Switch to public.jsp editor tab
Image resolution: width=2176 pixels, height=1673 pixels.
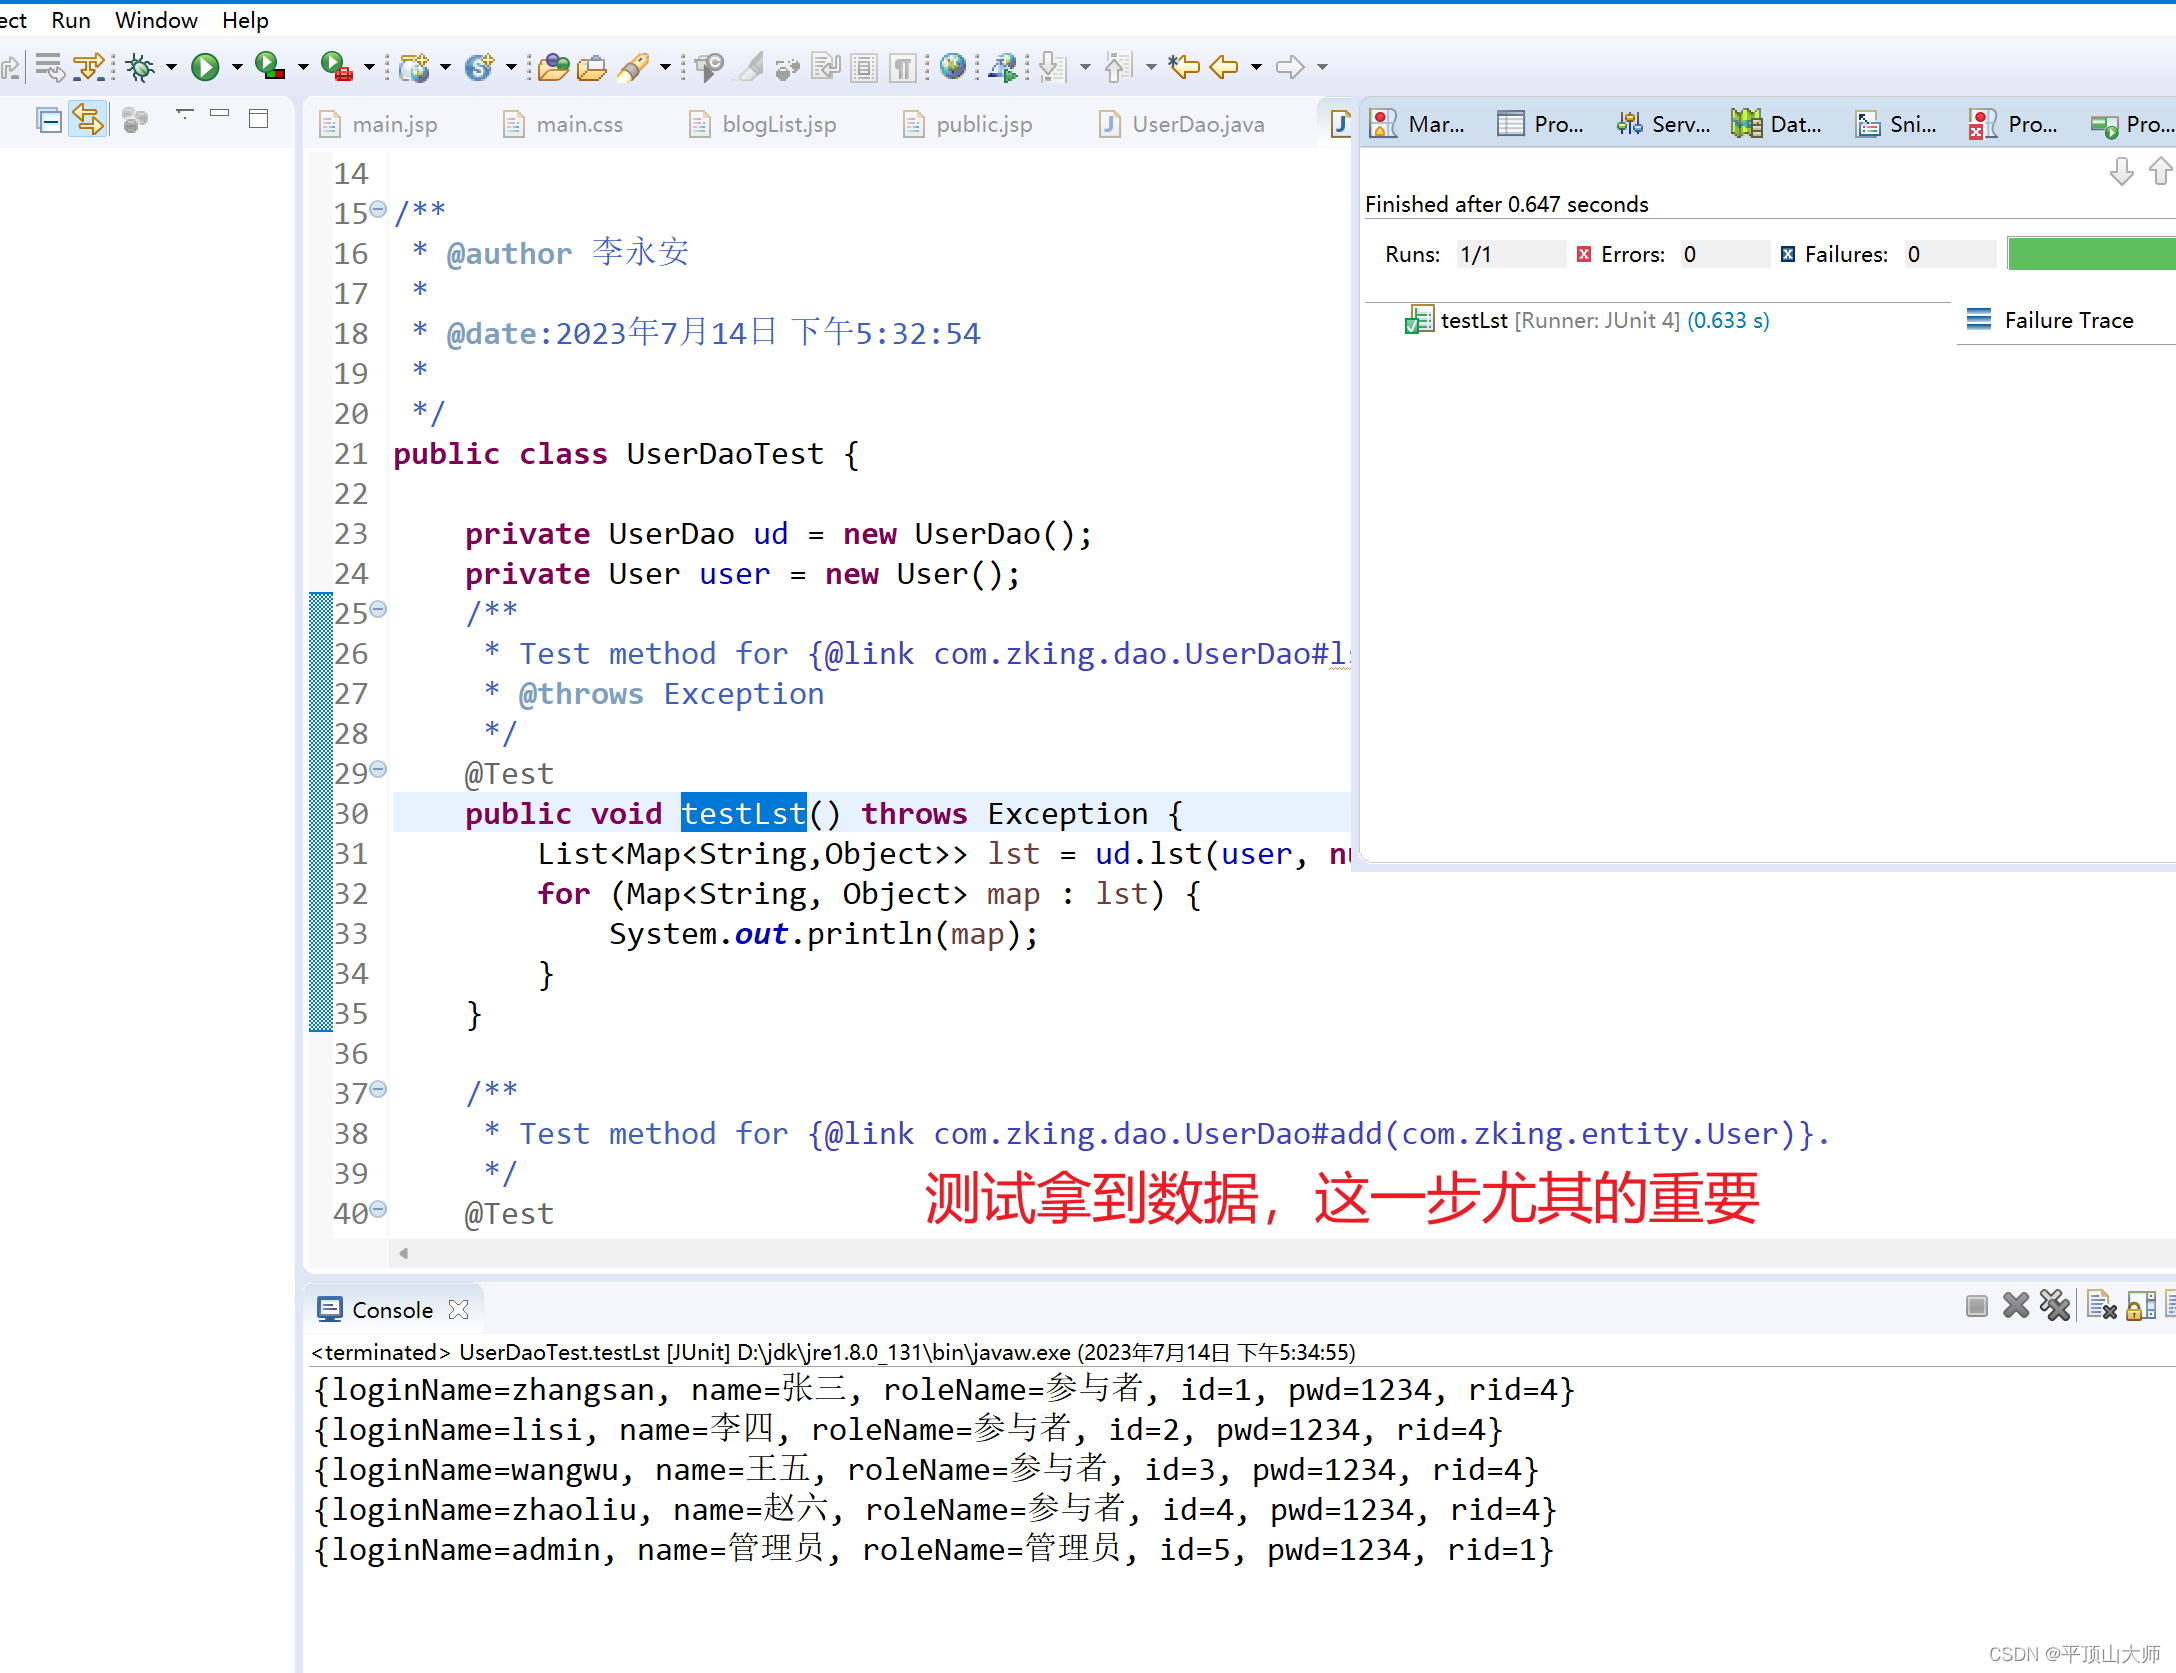968,124
